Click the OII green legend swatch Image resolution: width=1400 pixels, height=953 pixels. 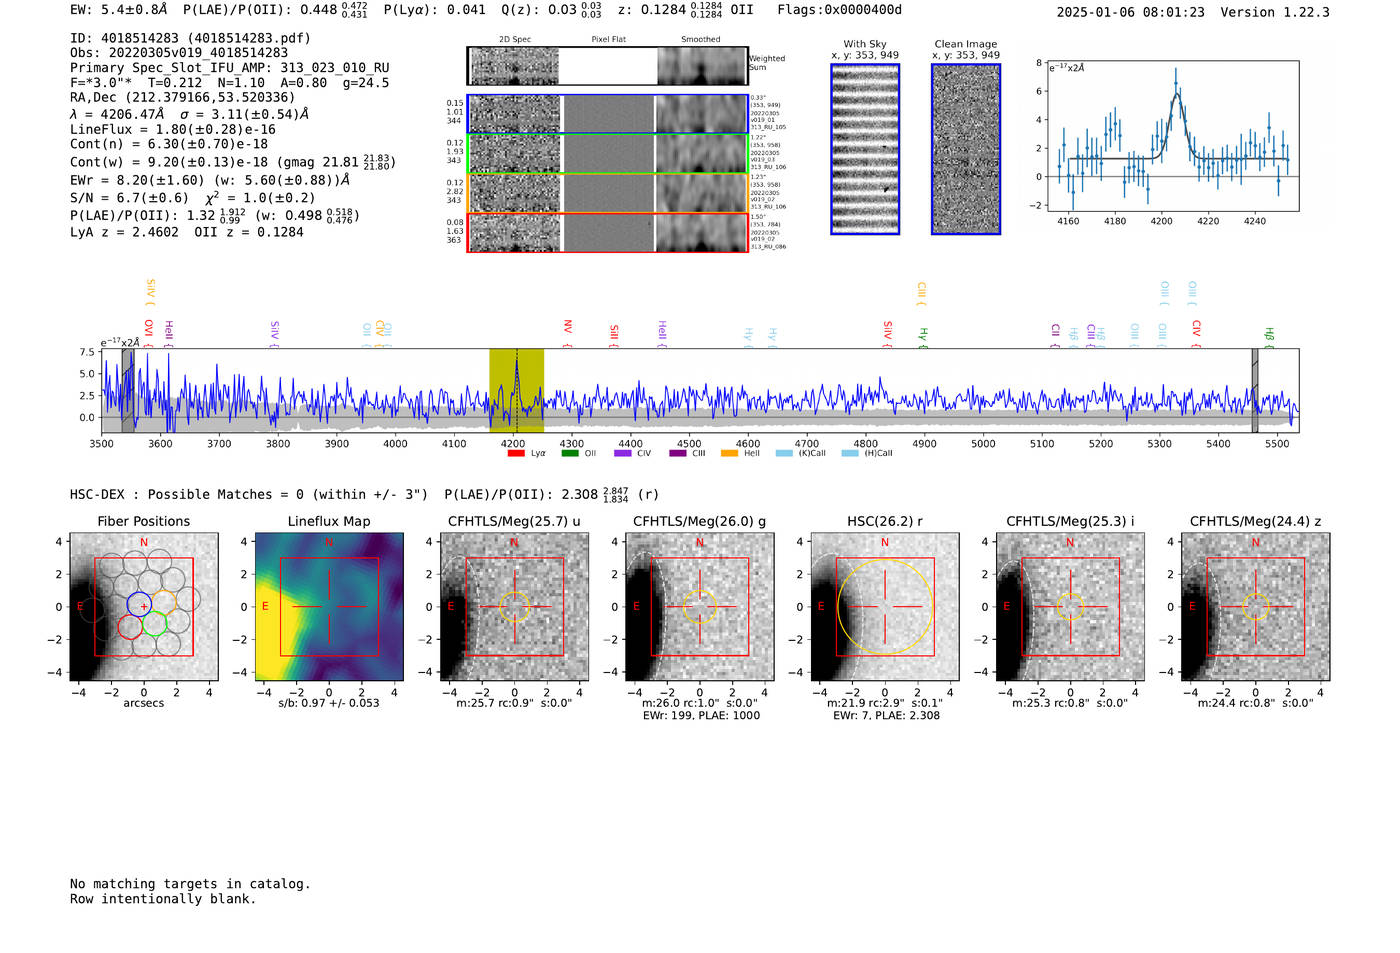[x=569, y=453]
